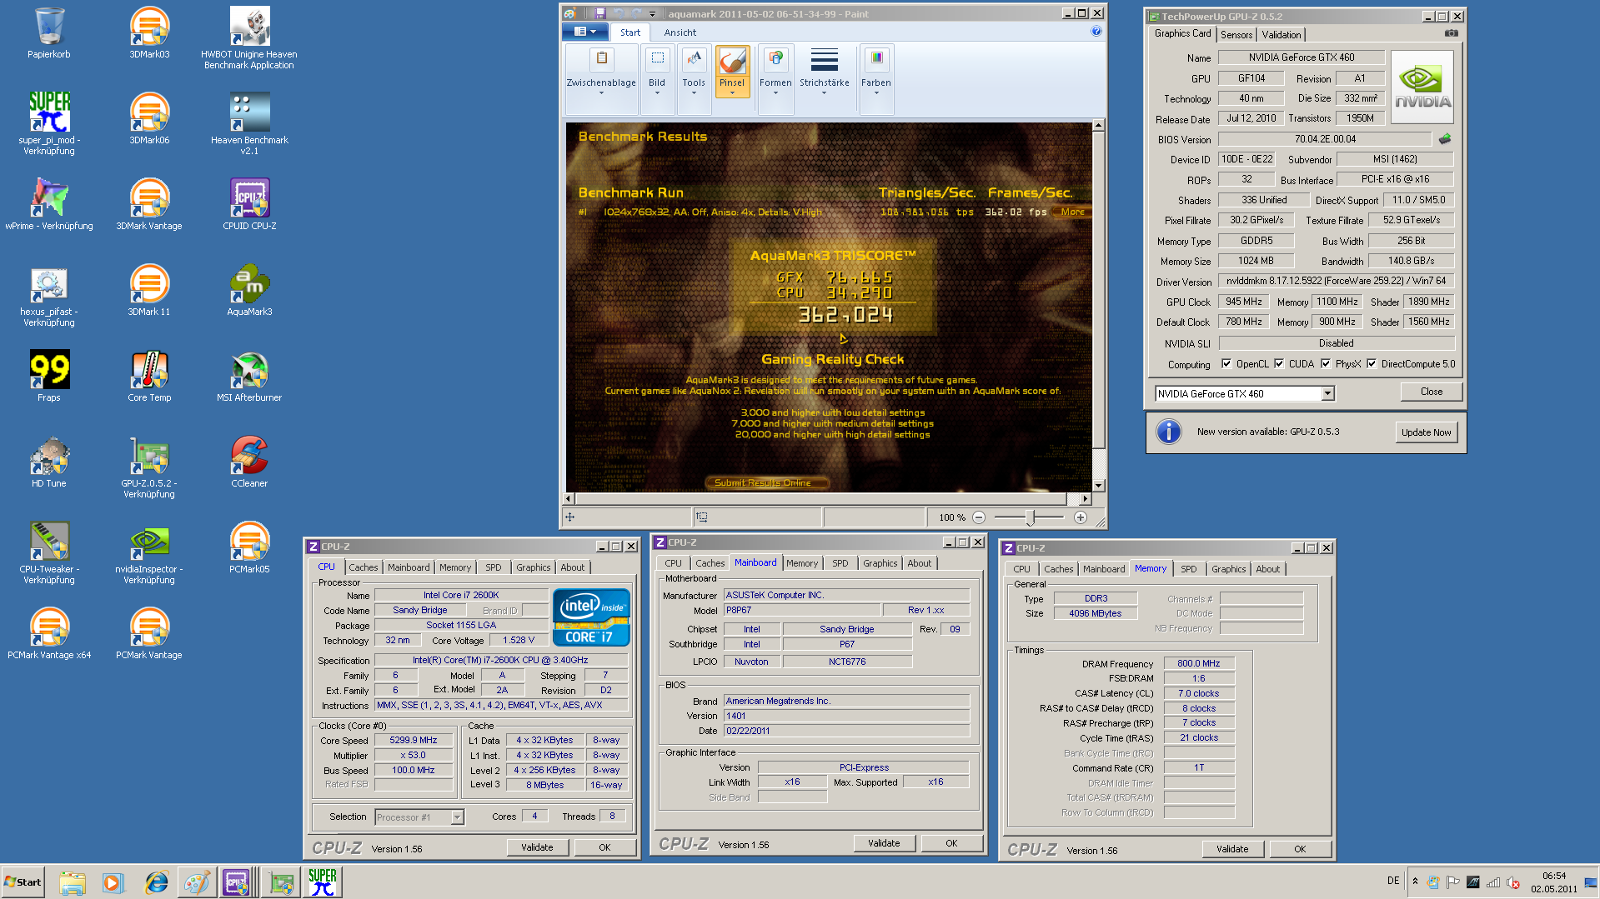Click the Windows Start button
This screenshot has width=1600, height=899.
(23, 882)
